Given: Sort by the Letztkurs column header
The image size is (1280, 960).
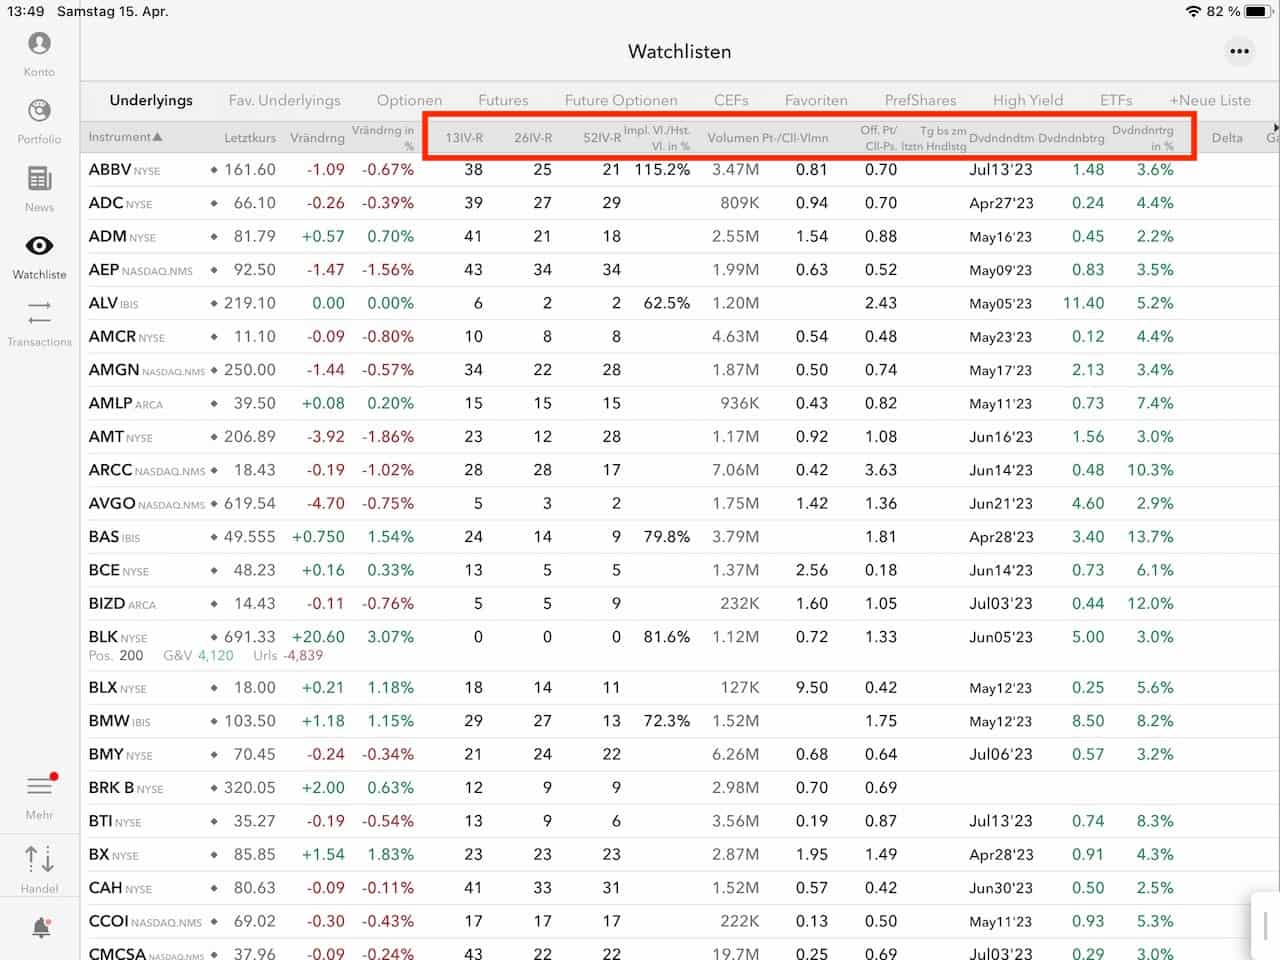Looking at the screenshot, I should point(250,138).
